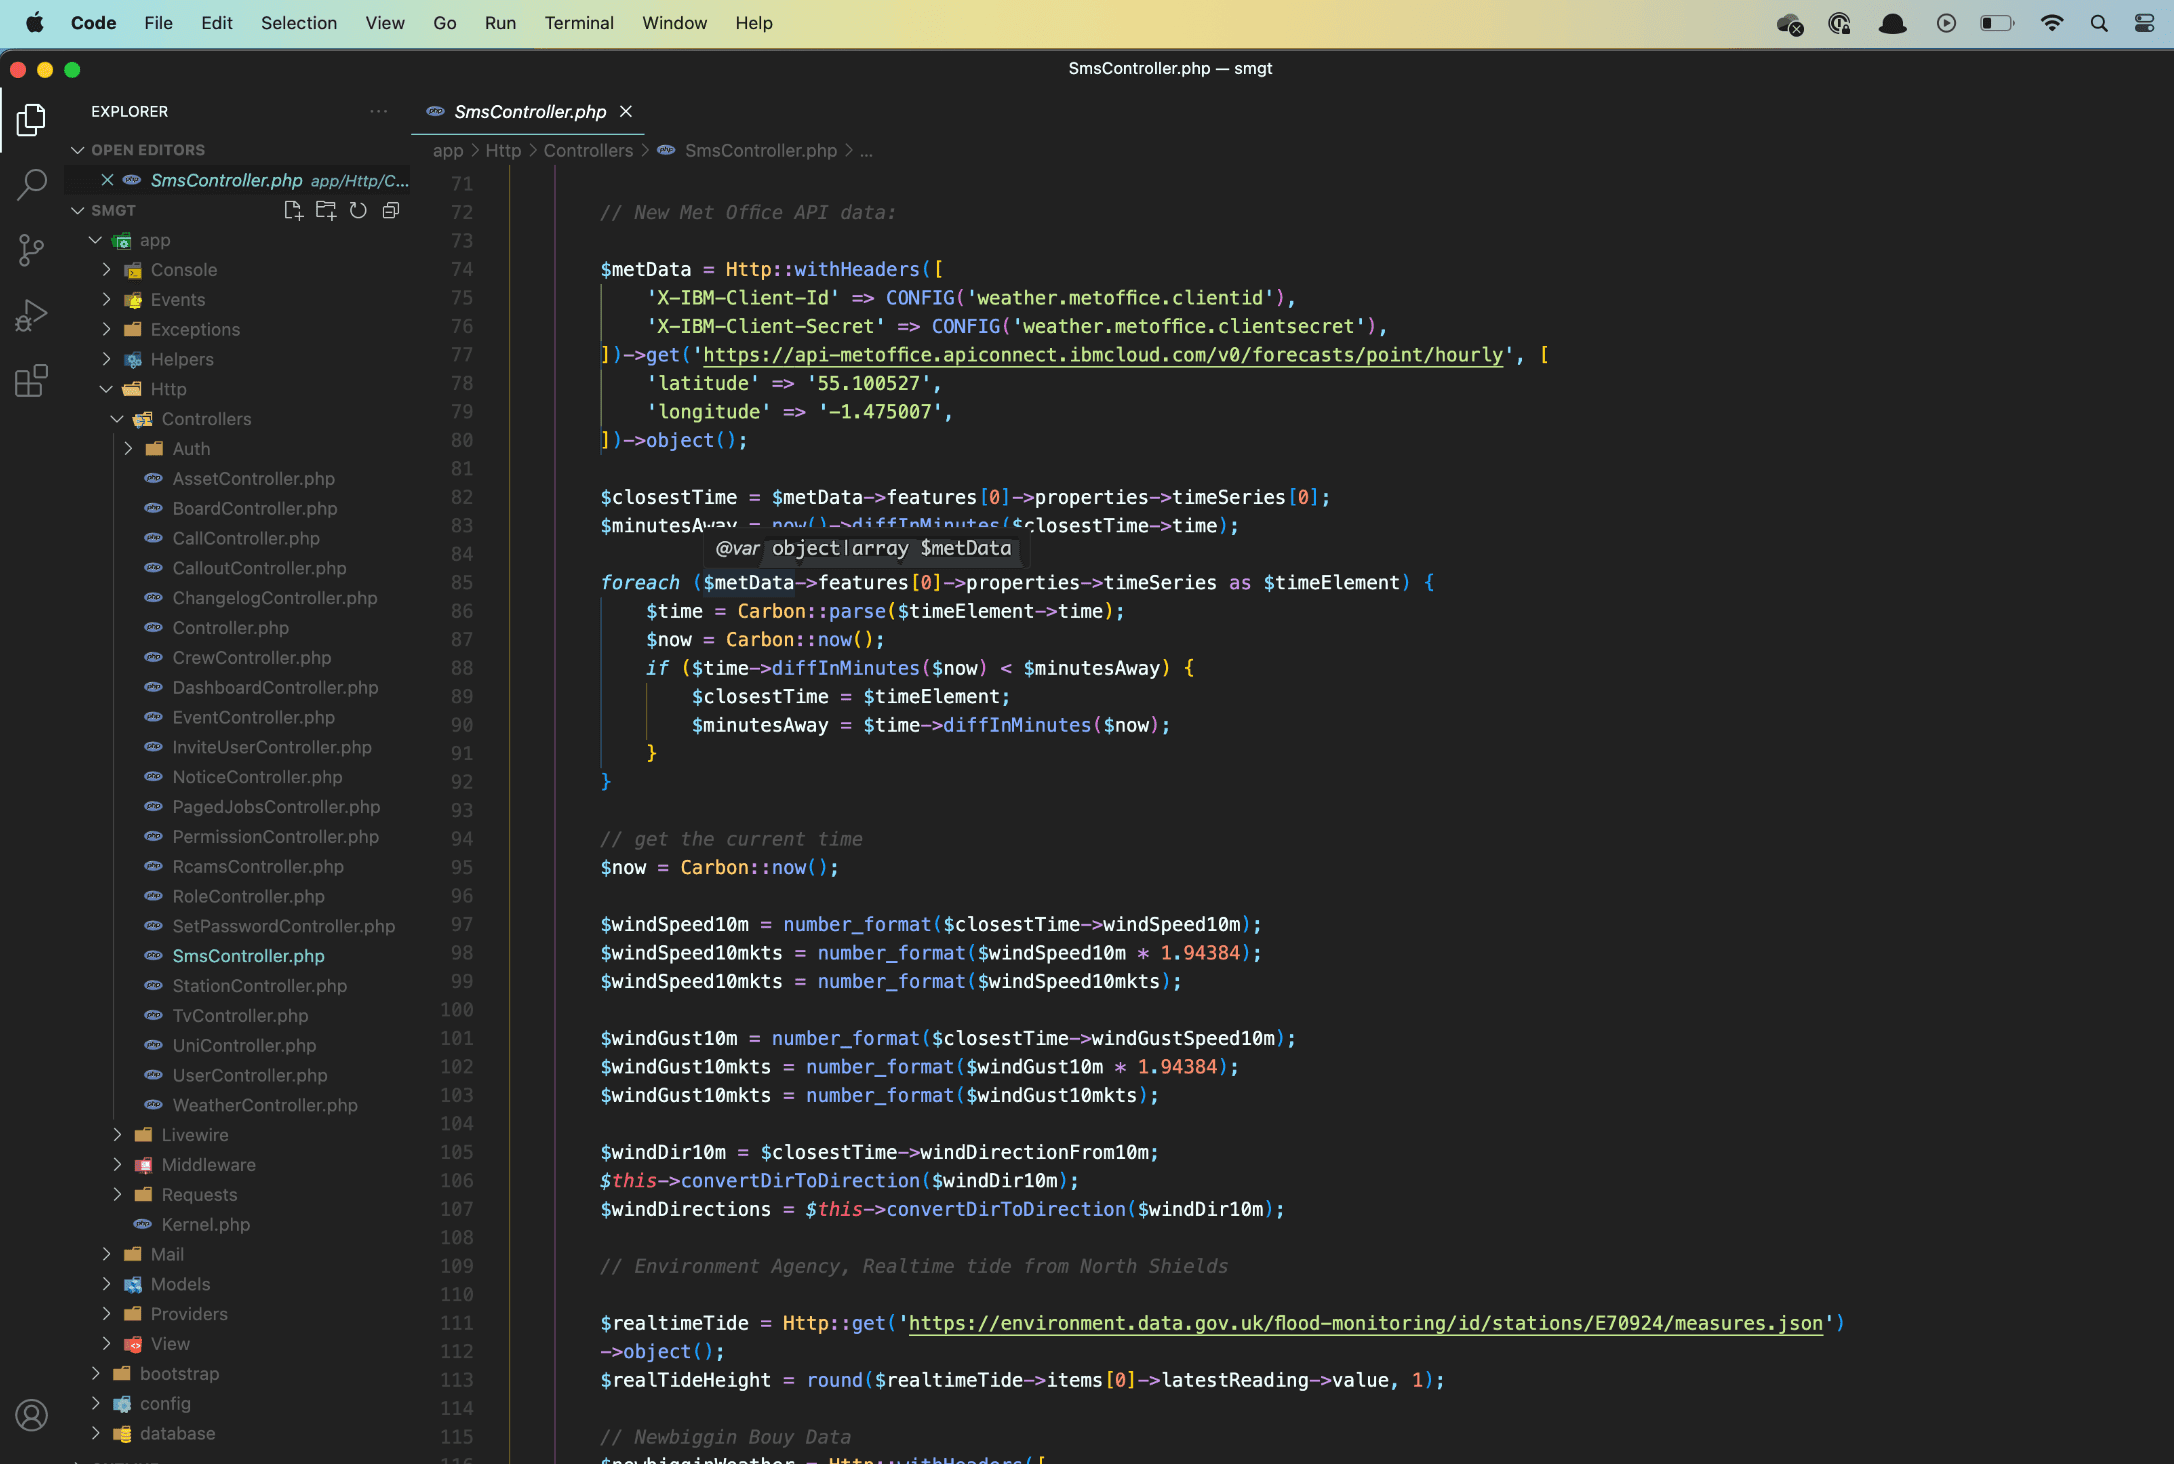
Task: Click the Controllers breadcrumb segment
Action: [588, 150]
